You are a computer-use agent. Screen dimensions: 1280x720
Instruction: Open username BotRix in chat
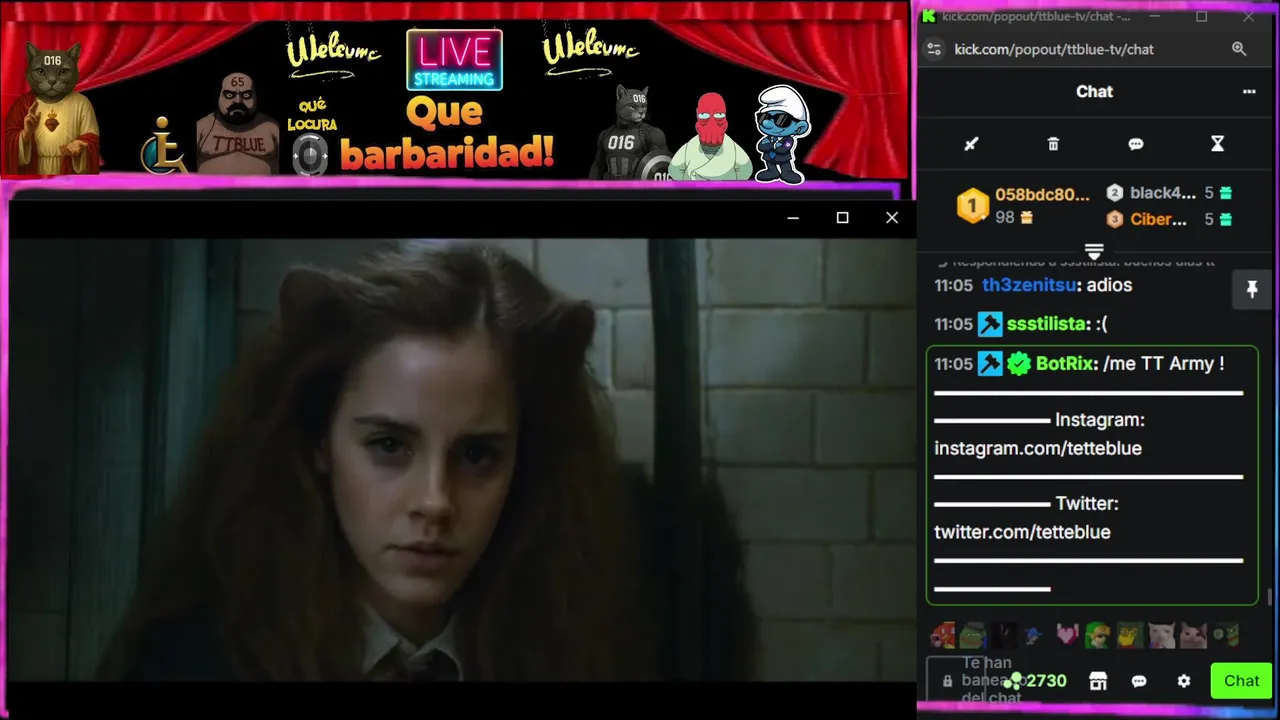(x=1066, y=364)
